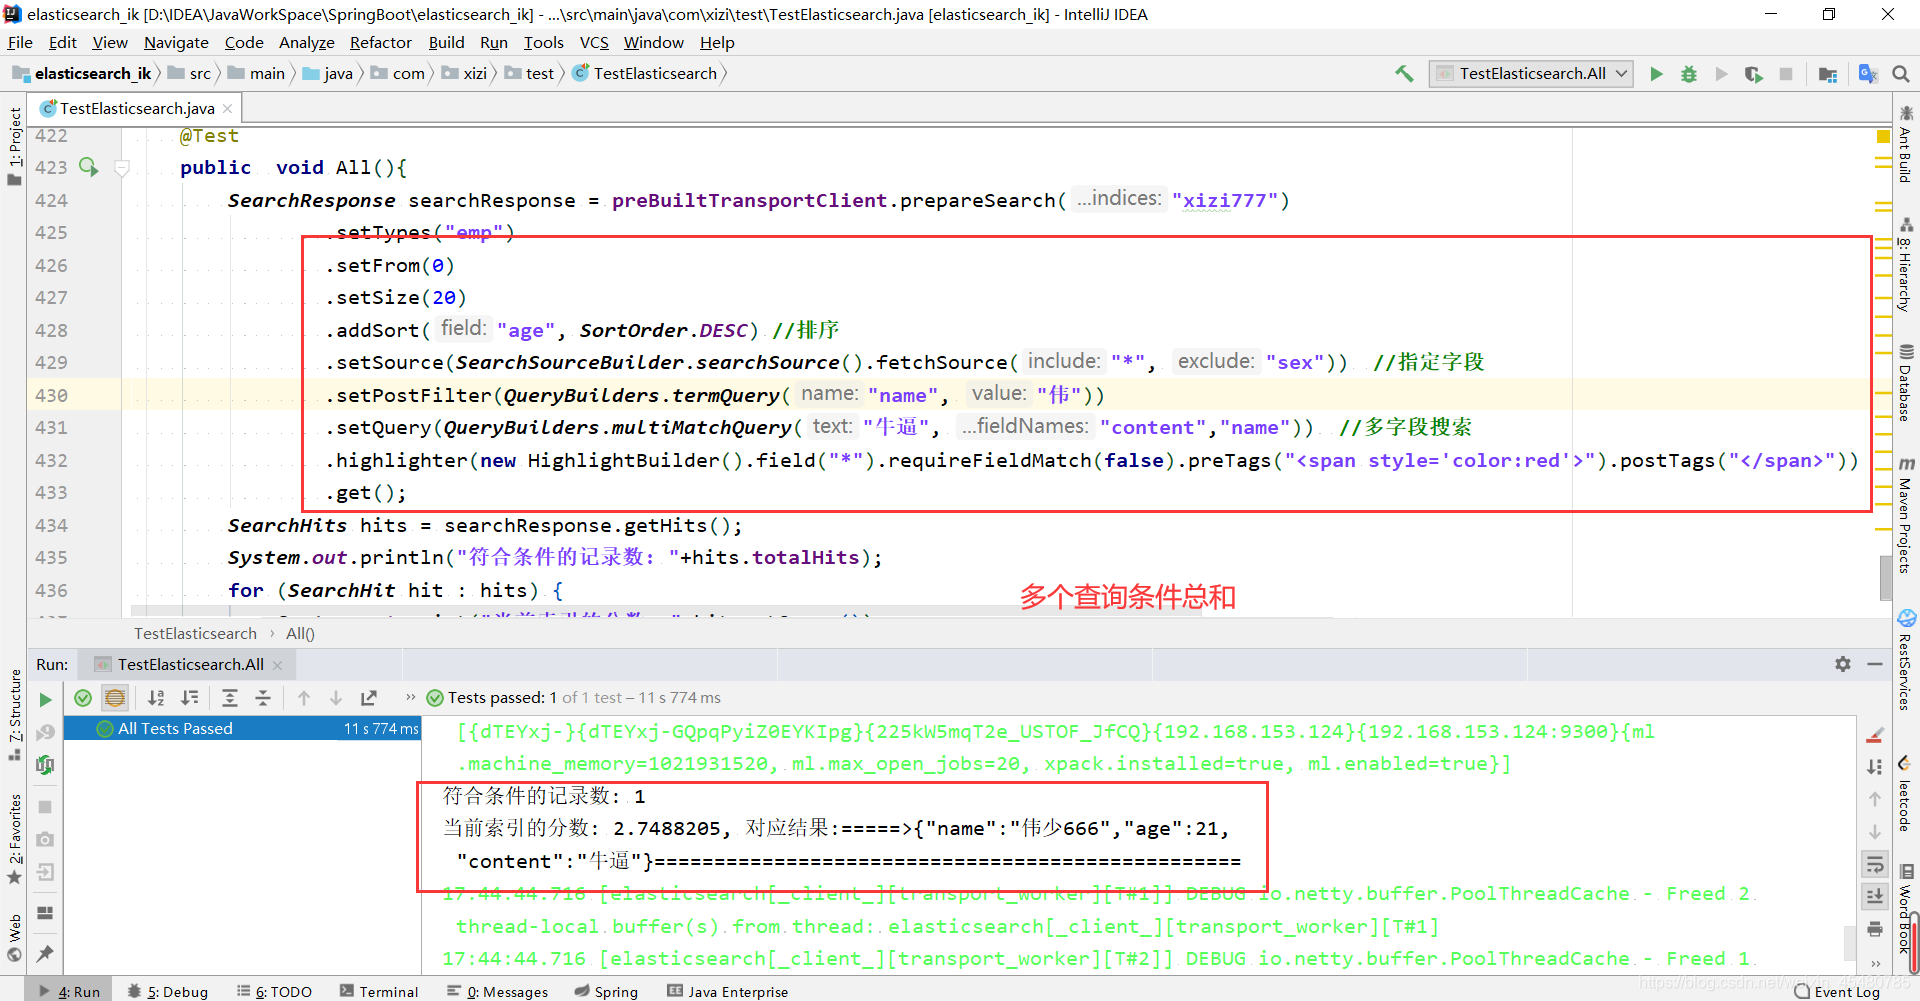Viewport: 1920px width, 1001px height.
Task: Place cursor on line number 430
Action: tap(51, 395)
